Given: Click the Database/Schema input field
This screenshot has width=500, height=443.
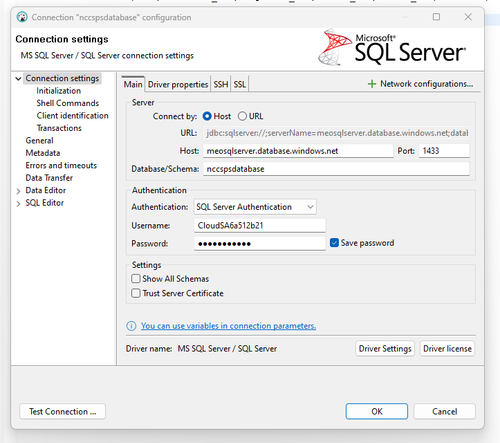Looking at the screenshot, I should pos(336,169).
